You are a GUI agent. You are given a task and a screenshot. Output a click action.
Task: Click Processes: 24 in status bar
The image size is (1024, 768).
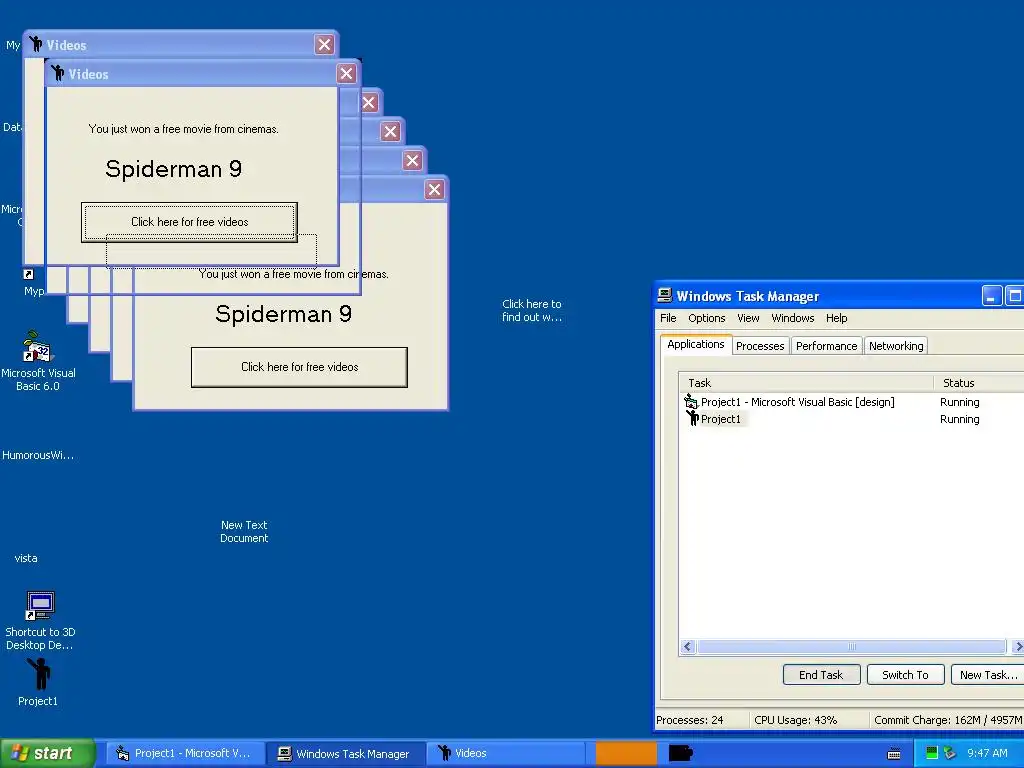[x=690, y=720]
